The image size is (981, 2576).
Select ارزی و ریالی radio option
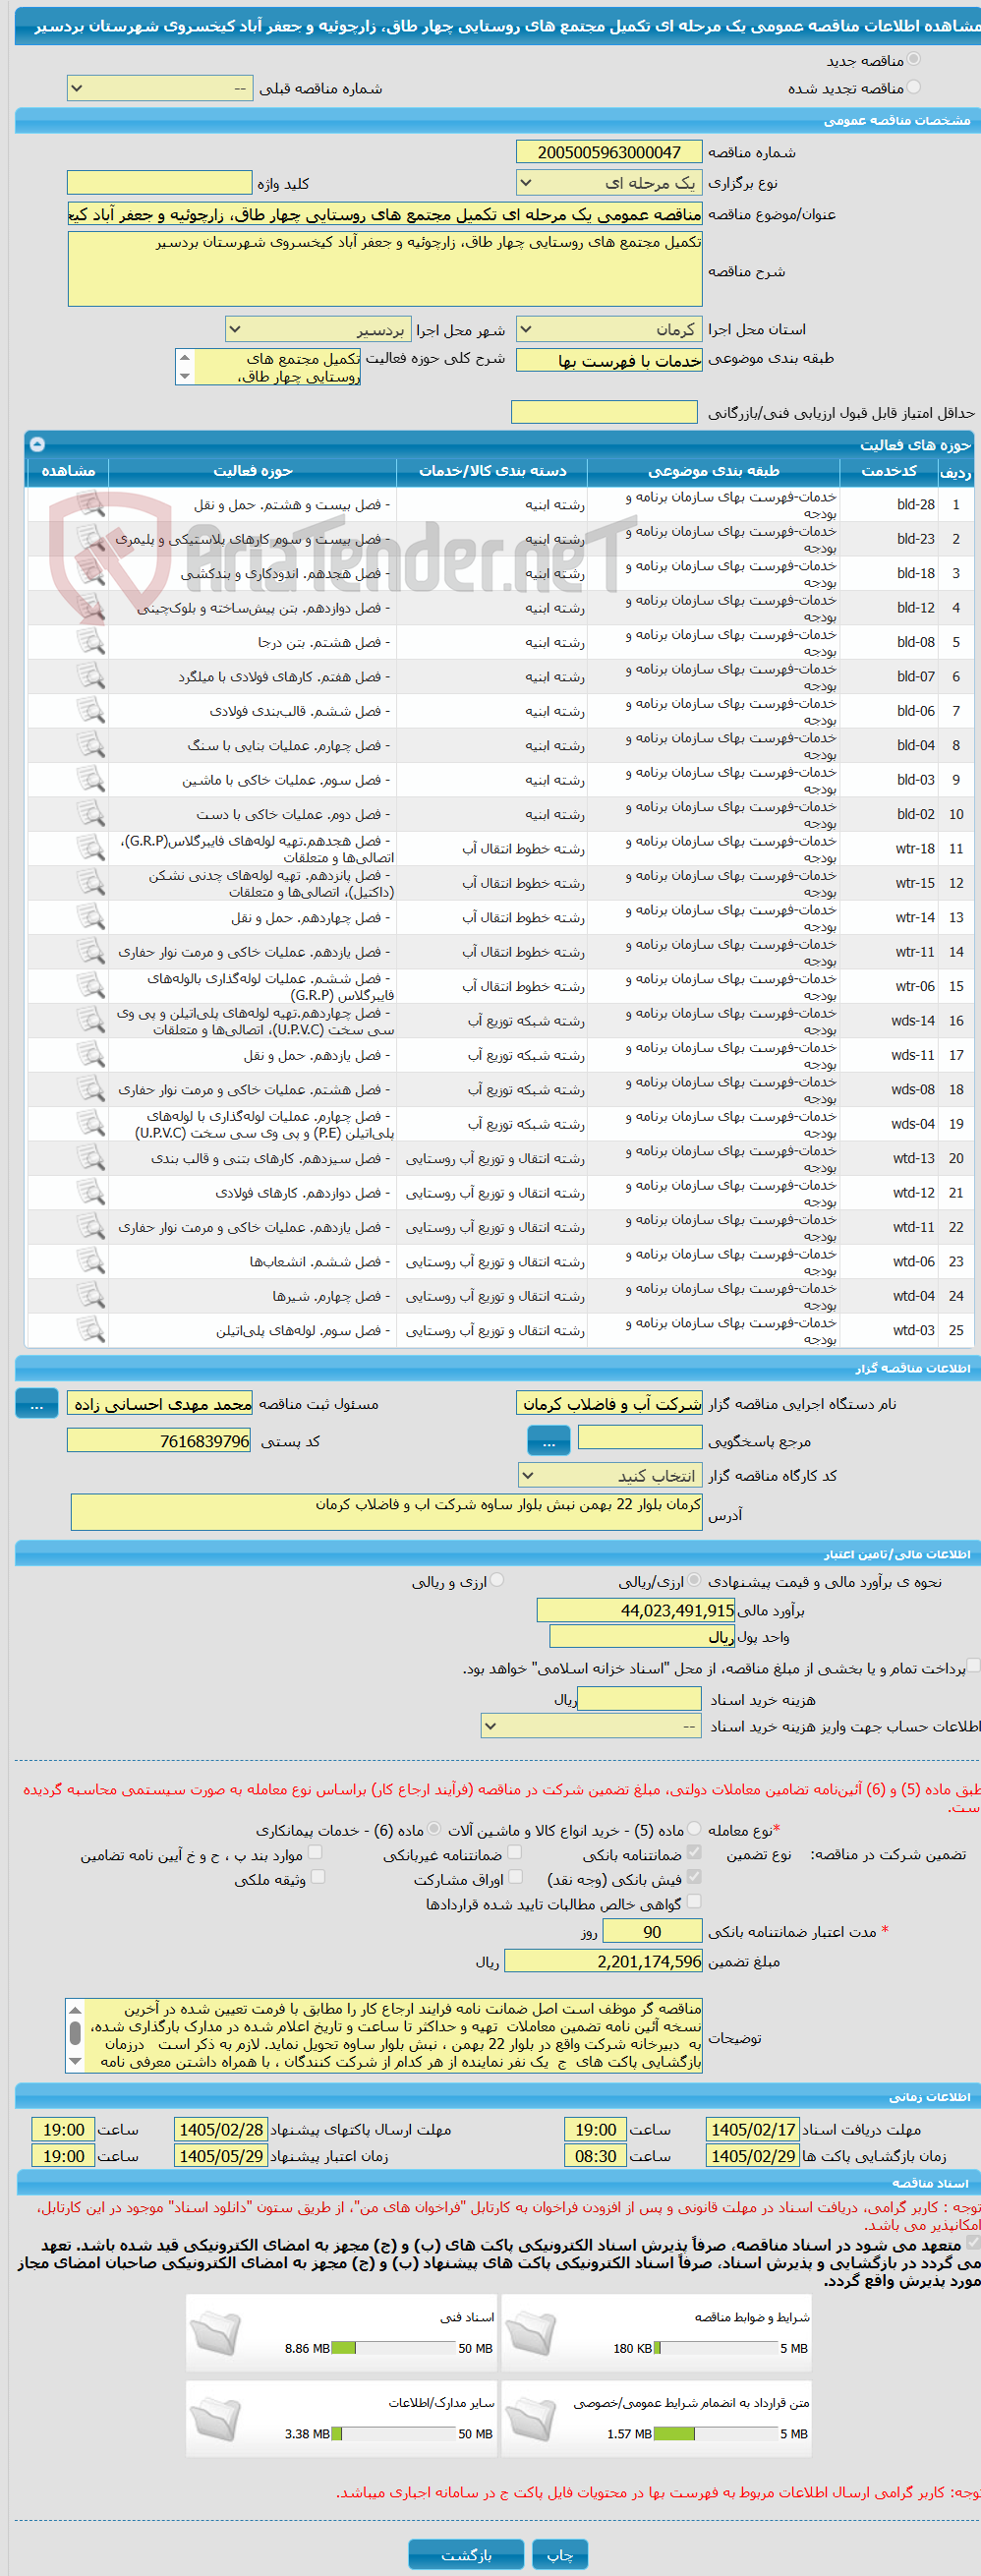point(497,1581)
